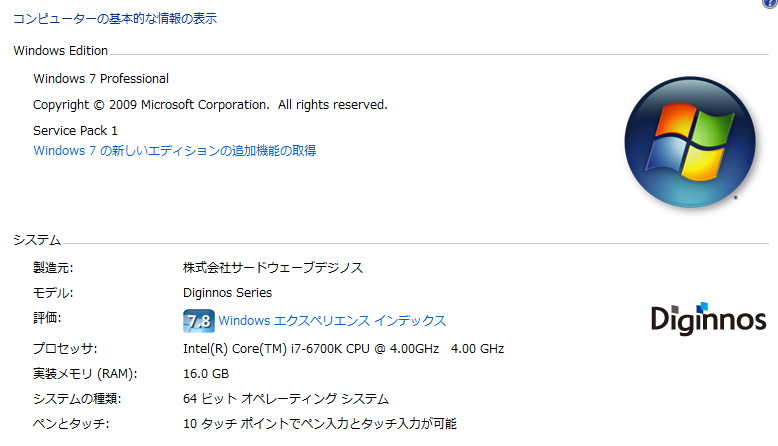Click the 実装メモリ (RAM) label
Image resolution: width=778 pixels, height=446 pixels.
[85, 374]
